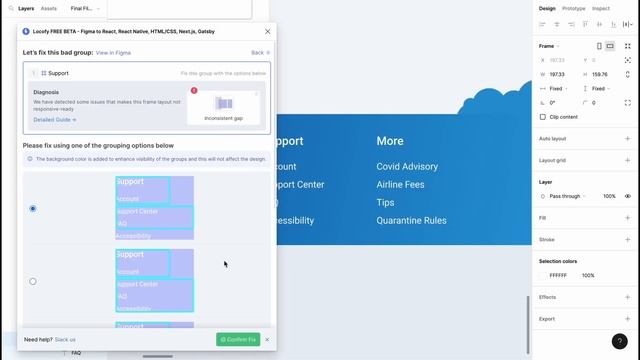This screenshot has height=360, width=640.
Task: Open horizontal resizing Fixed dropdown
Action: click(558, 89)
